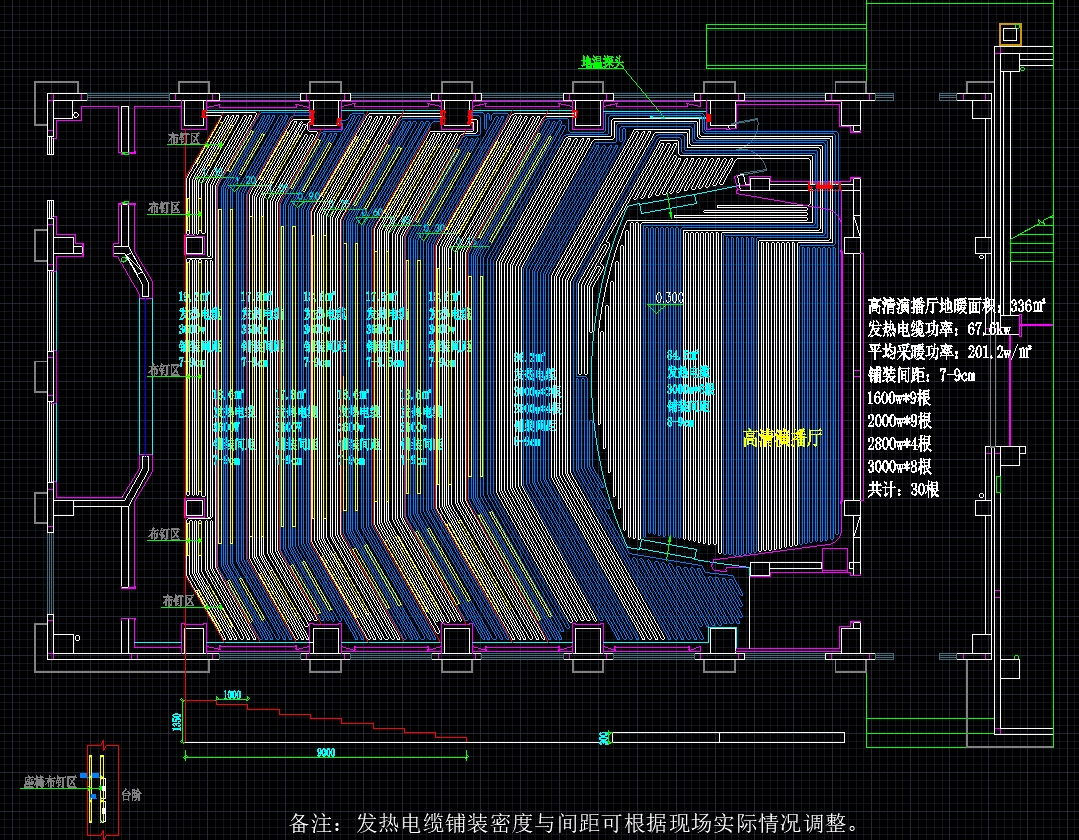
Task: Select the 地温探头 sensor label
Action: point(602,62)
